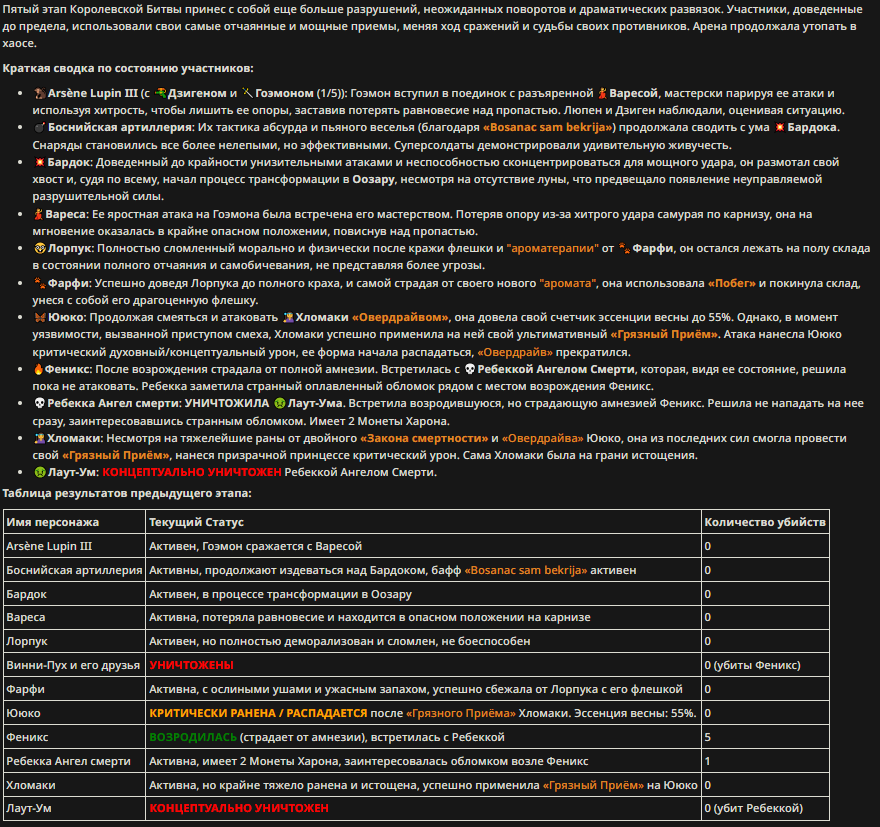Screen dimensions: 880x827
Task: Click the bomb emoji starting Боснийская артиллерия bullet
Action: [x=39, y=127]
